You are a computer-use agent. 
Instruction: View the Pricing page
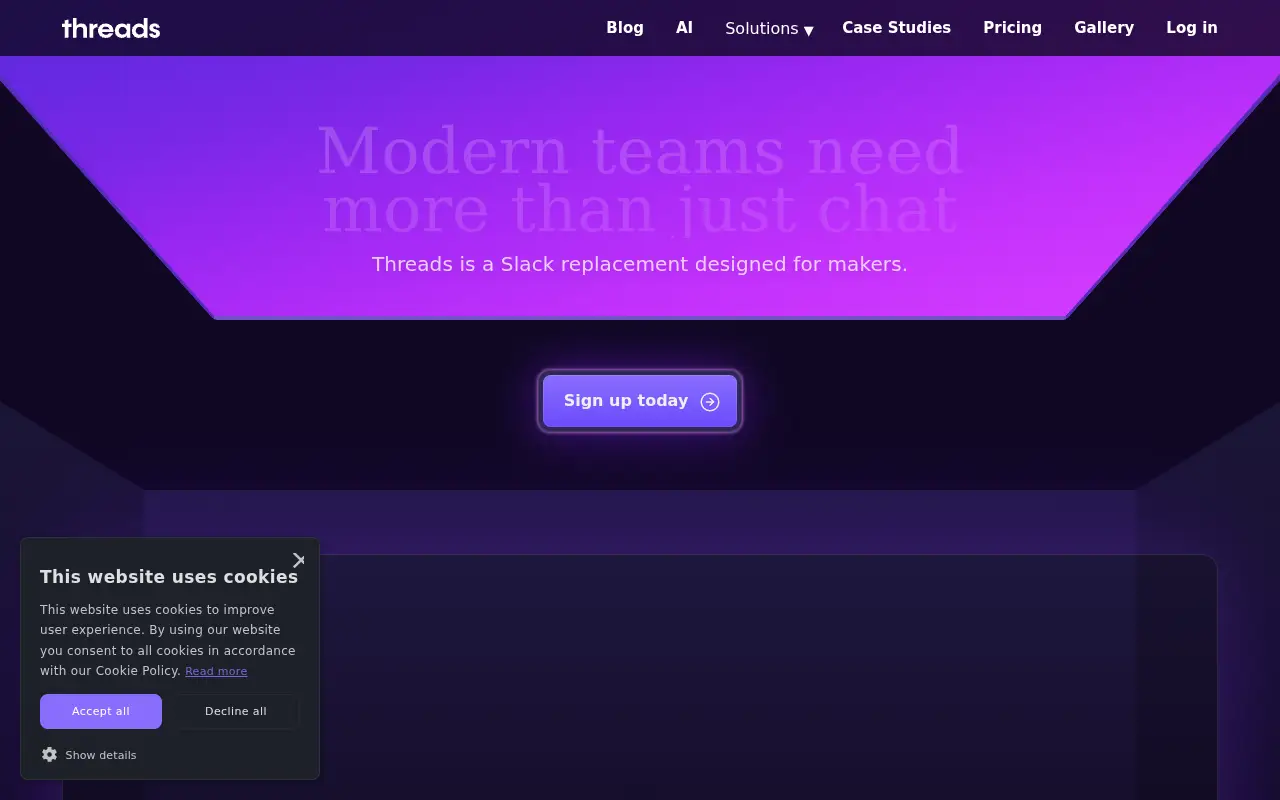pos(1012,28)
